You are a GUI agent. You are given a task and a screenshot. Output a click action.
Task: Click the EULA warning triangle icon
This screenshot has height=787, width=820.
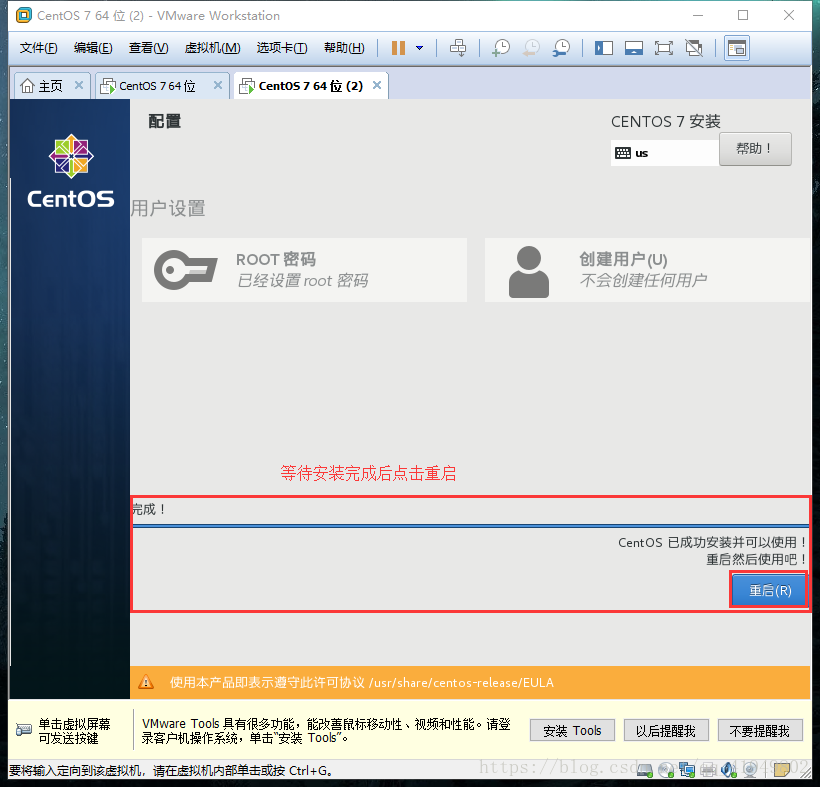click(146, 682)
